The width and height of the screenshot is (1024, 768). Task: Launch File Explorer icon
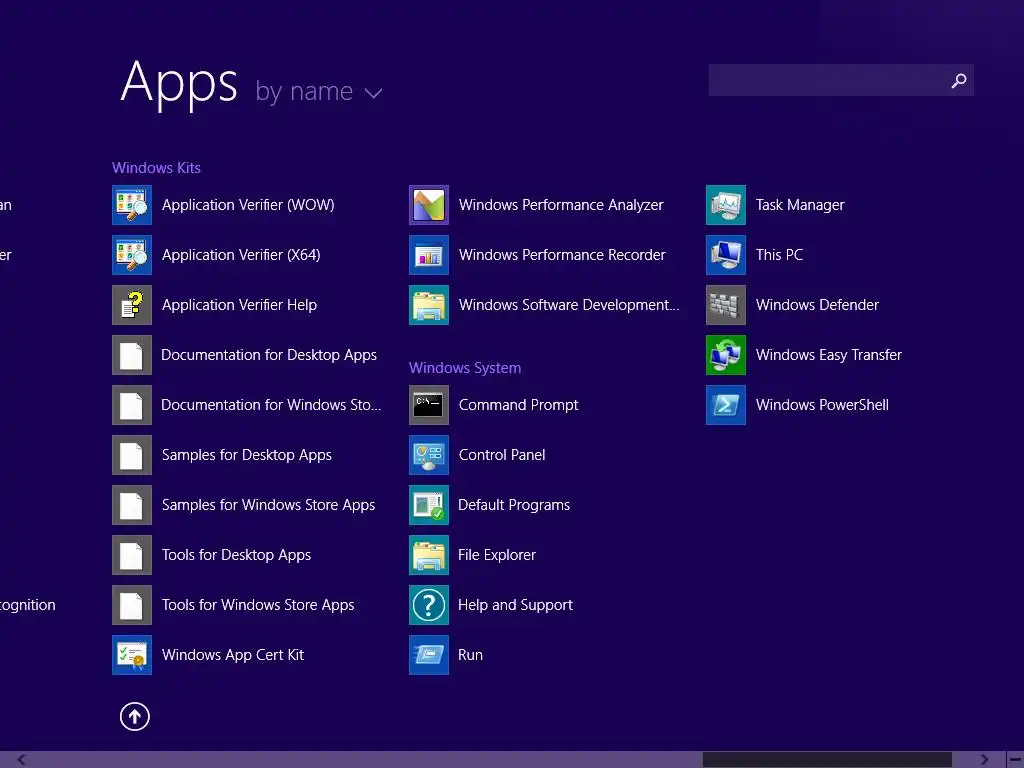pyautogui.click(x=429, y=555)
